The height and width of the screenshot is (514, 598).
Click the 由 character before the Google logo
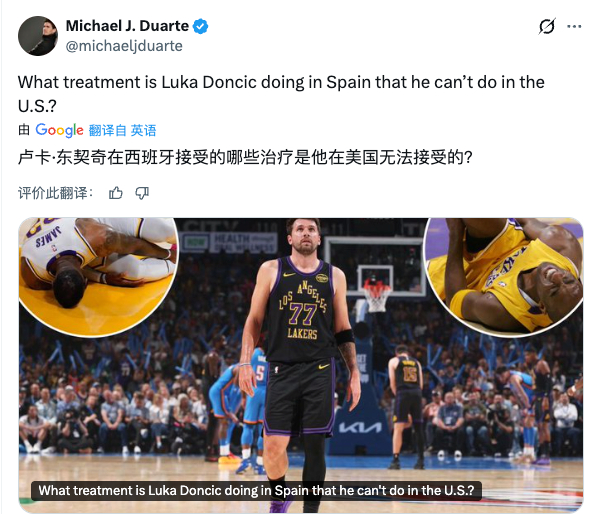coord(24,130)
